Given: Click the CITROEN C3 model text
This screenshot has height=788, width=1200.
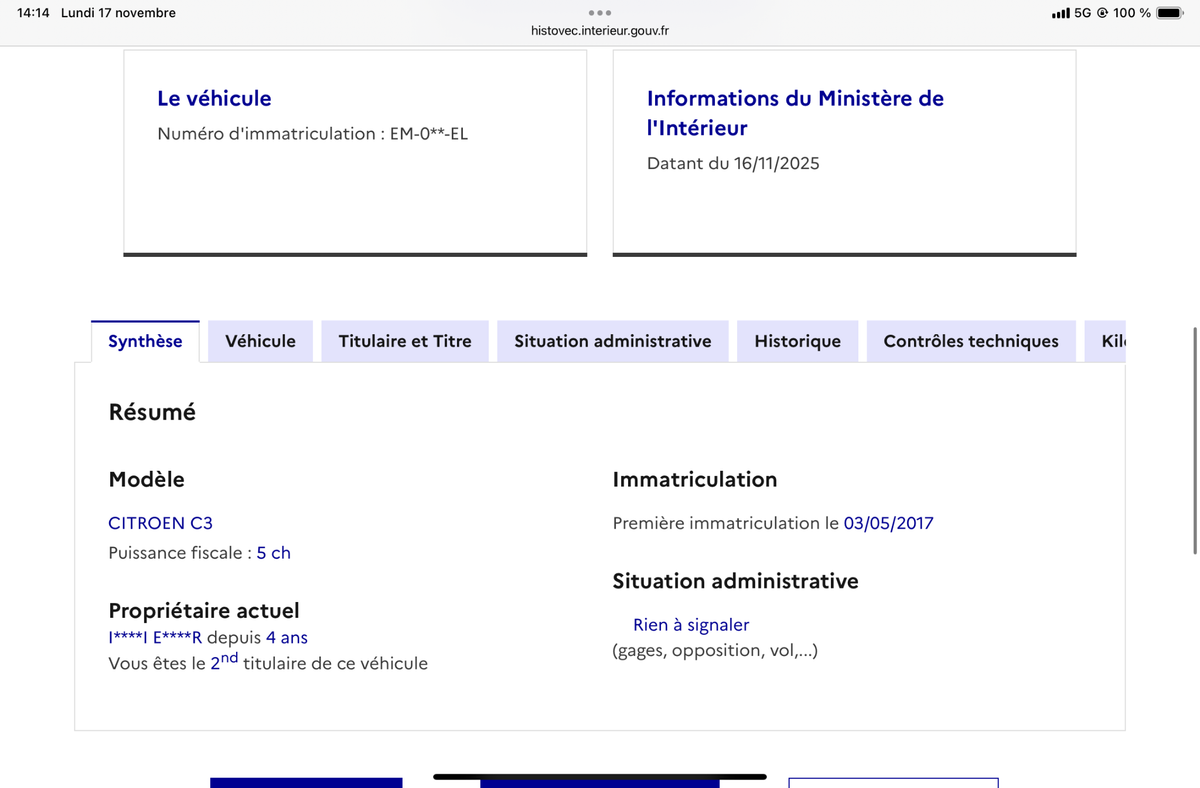Looking at the screenshot, I should pyautogui.click(x=160, y=523).
